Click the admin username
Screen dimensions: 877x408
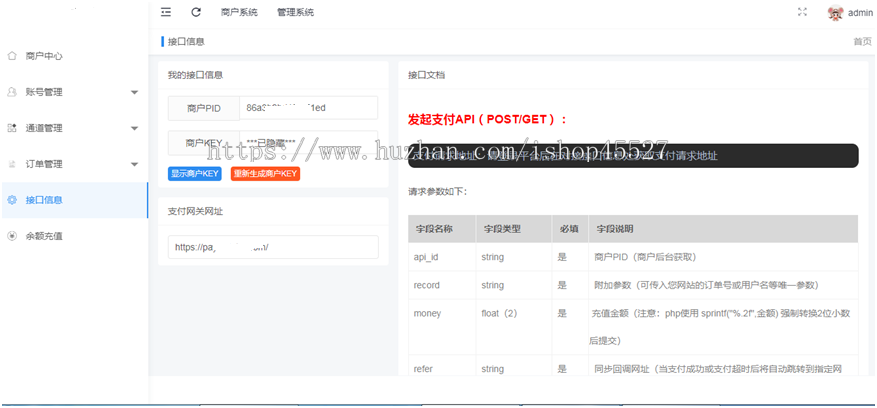click(860, 13)
